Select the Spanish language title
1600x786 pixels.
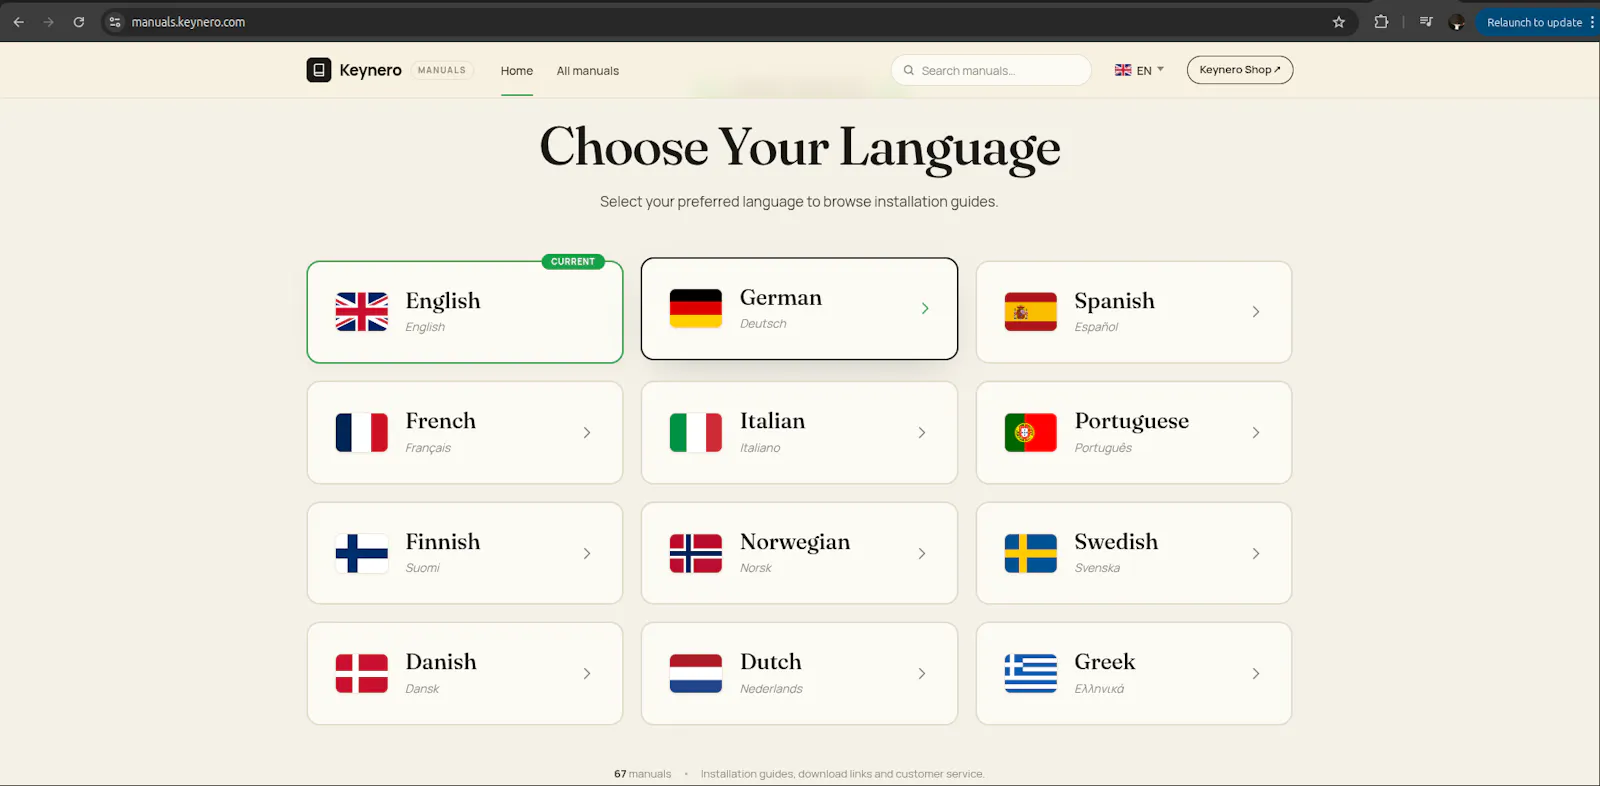point(1114,301)
